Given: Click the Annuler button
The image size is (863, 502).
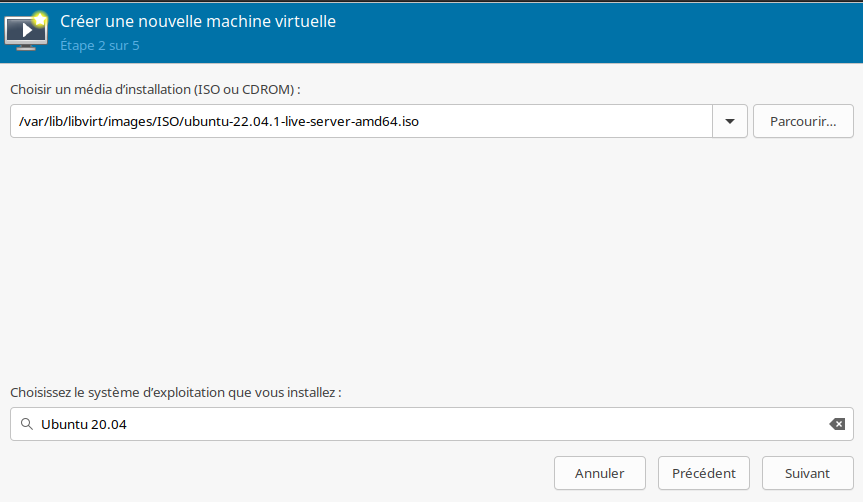Looking at the screenshot, I should click(x=599, y=473).
